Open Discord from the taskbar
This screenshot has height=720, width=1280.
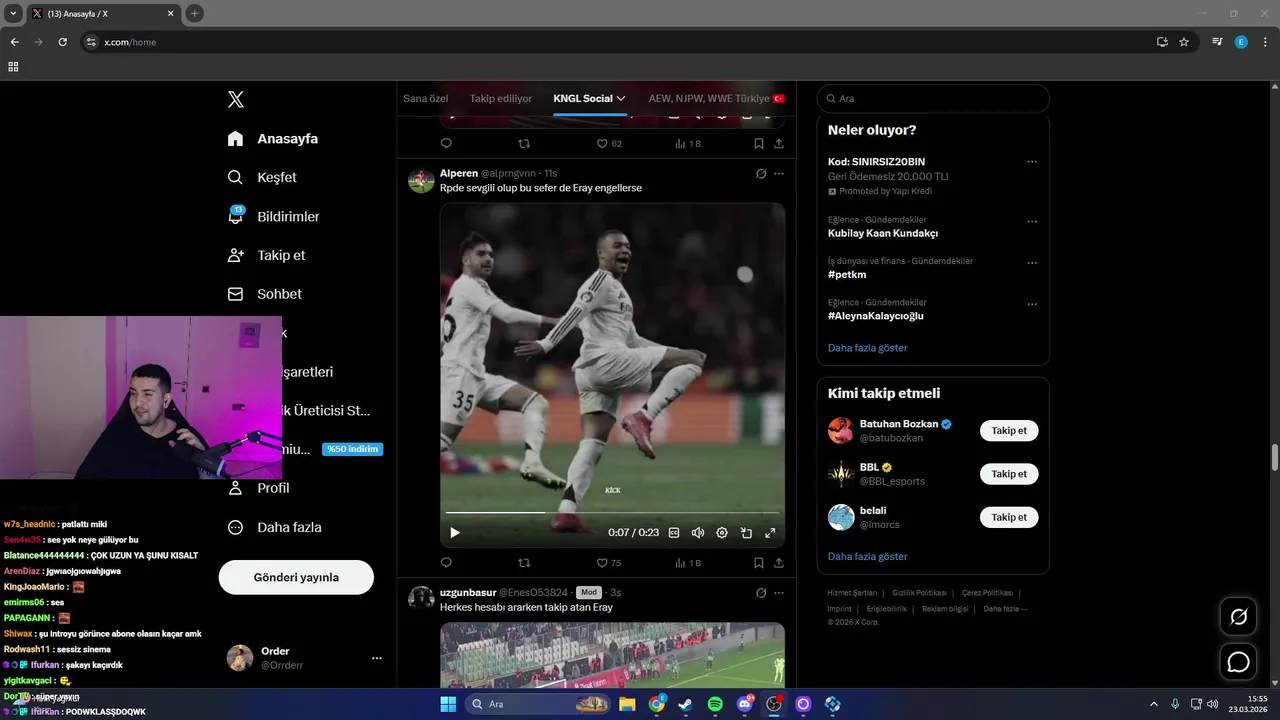(744, 704)
